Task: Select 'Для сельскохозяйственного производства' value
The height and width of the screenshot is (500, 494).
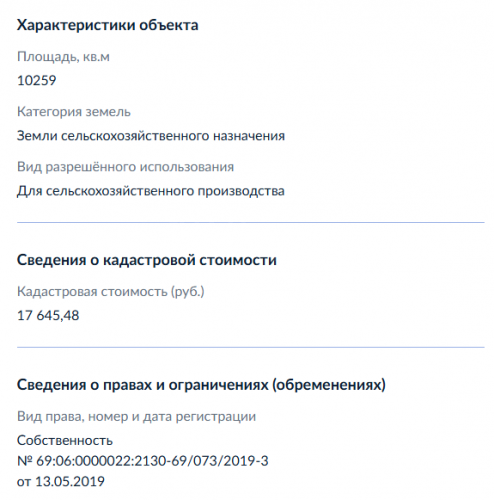Action: pos(151,191)
